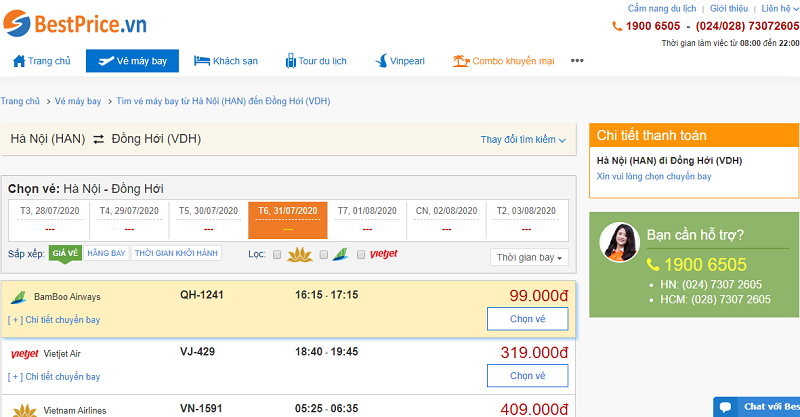Image resolution: width=800 pixels, height=417 pixels.
Task: Expand Chi tiết chuyến bay for QH-1241
Action: point(54,320)
